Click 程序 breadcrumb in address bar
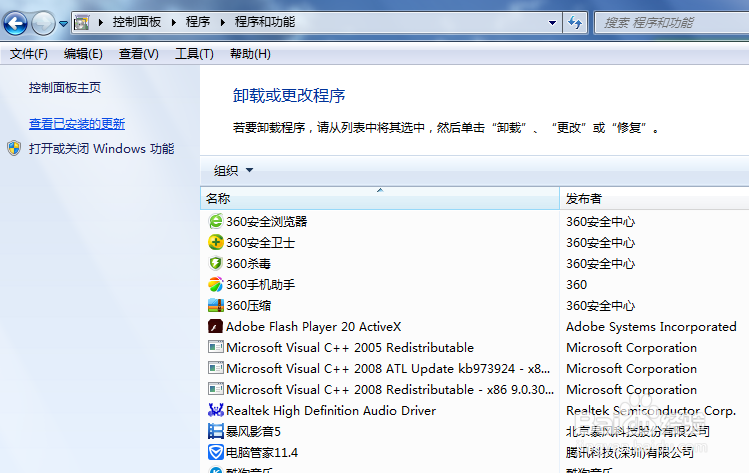 (x=198, y=22)
